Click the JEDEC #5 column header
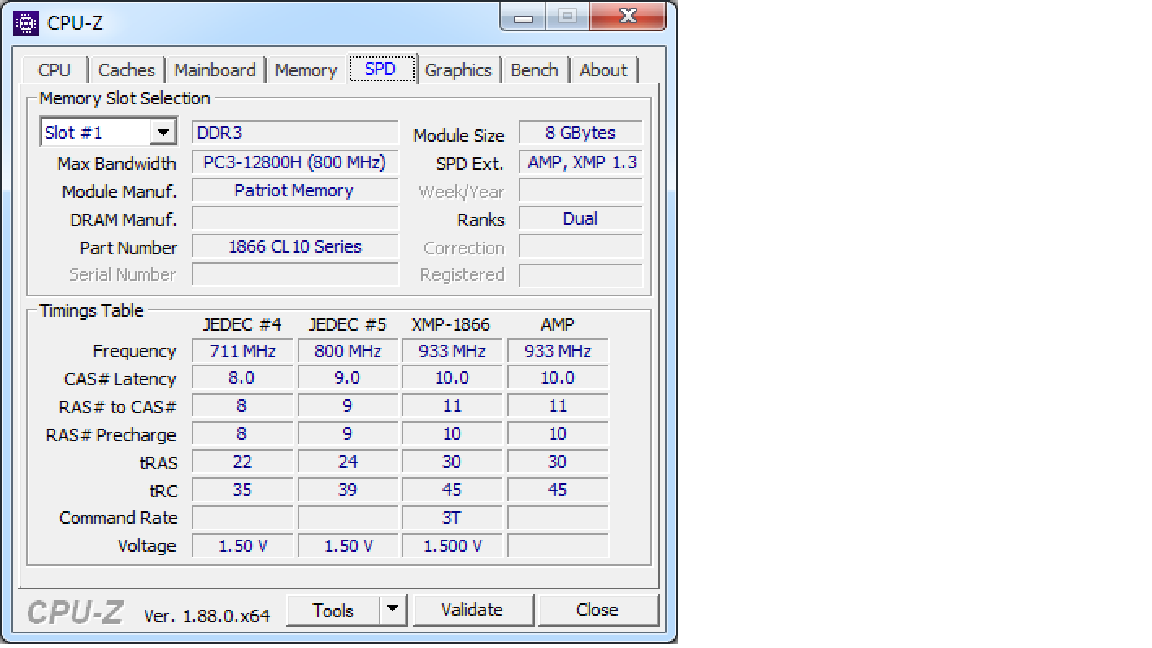1152x648 pixels. pyautogui.click(x=348, y=325)
